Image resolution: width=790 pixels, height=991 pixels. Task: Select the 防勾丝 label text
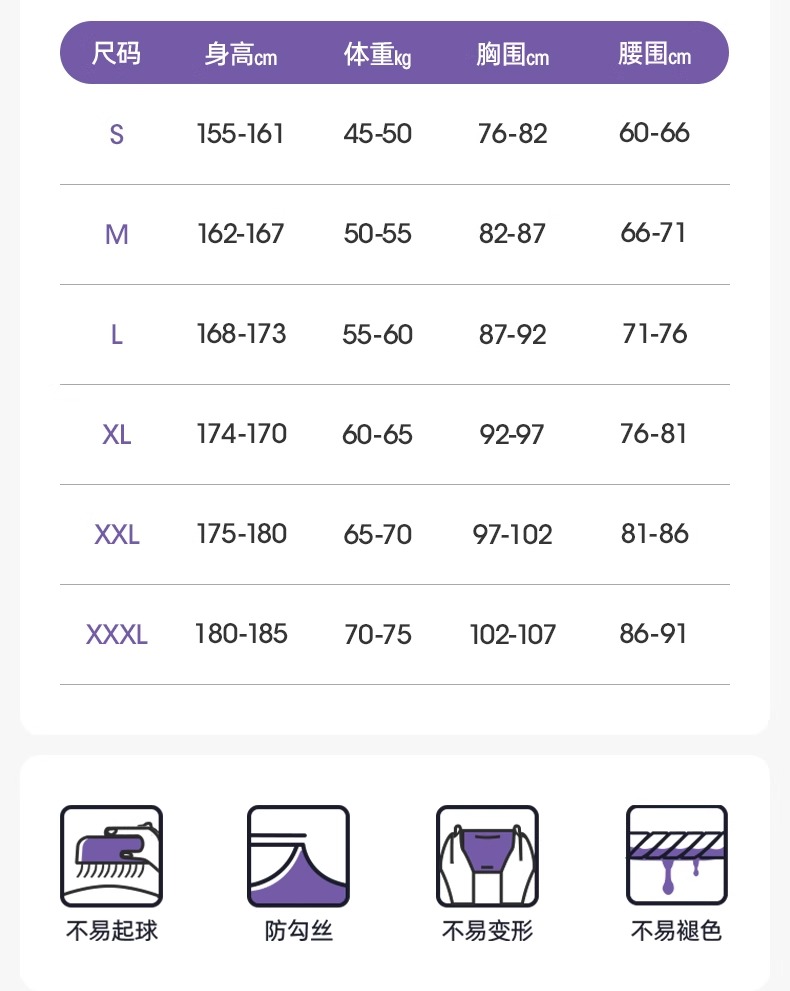pyautogui.click(x=298, y=931)
